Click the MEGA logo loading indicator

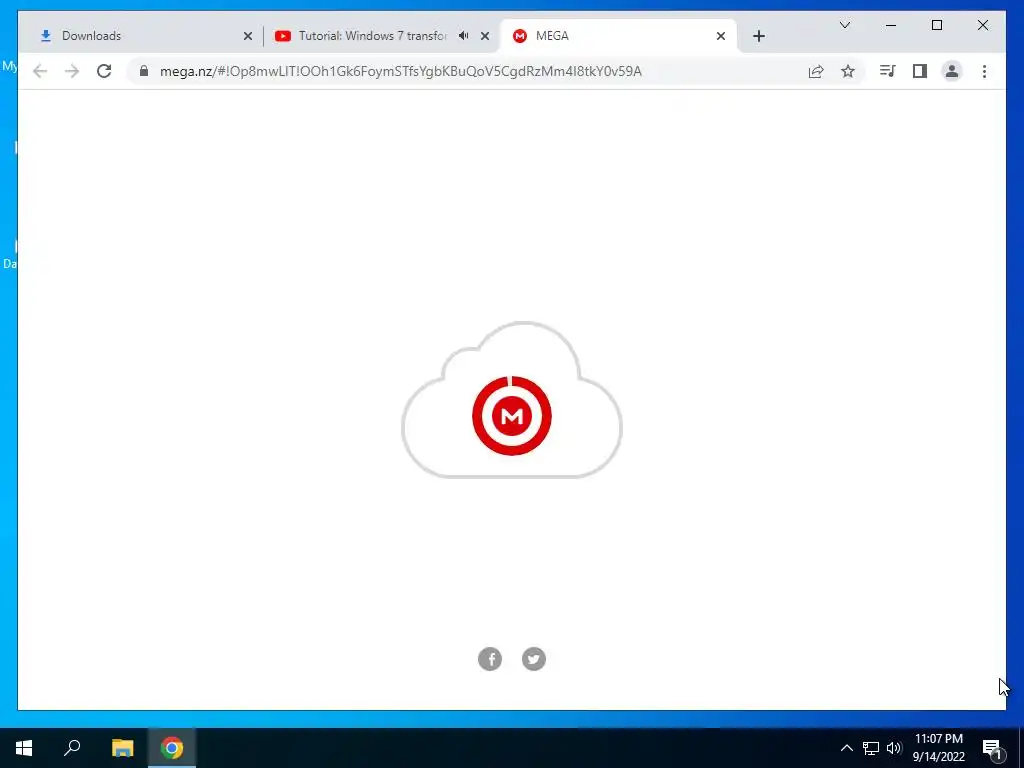tap(512, 416)
